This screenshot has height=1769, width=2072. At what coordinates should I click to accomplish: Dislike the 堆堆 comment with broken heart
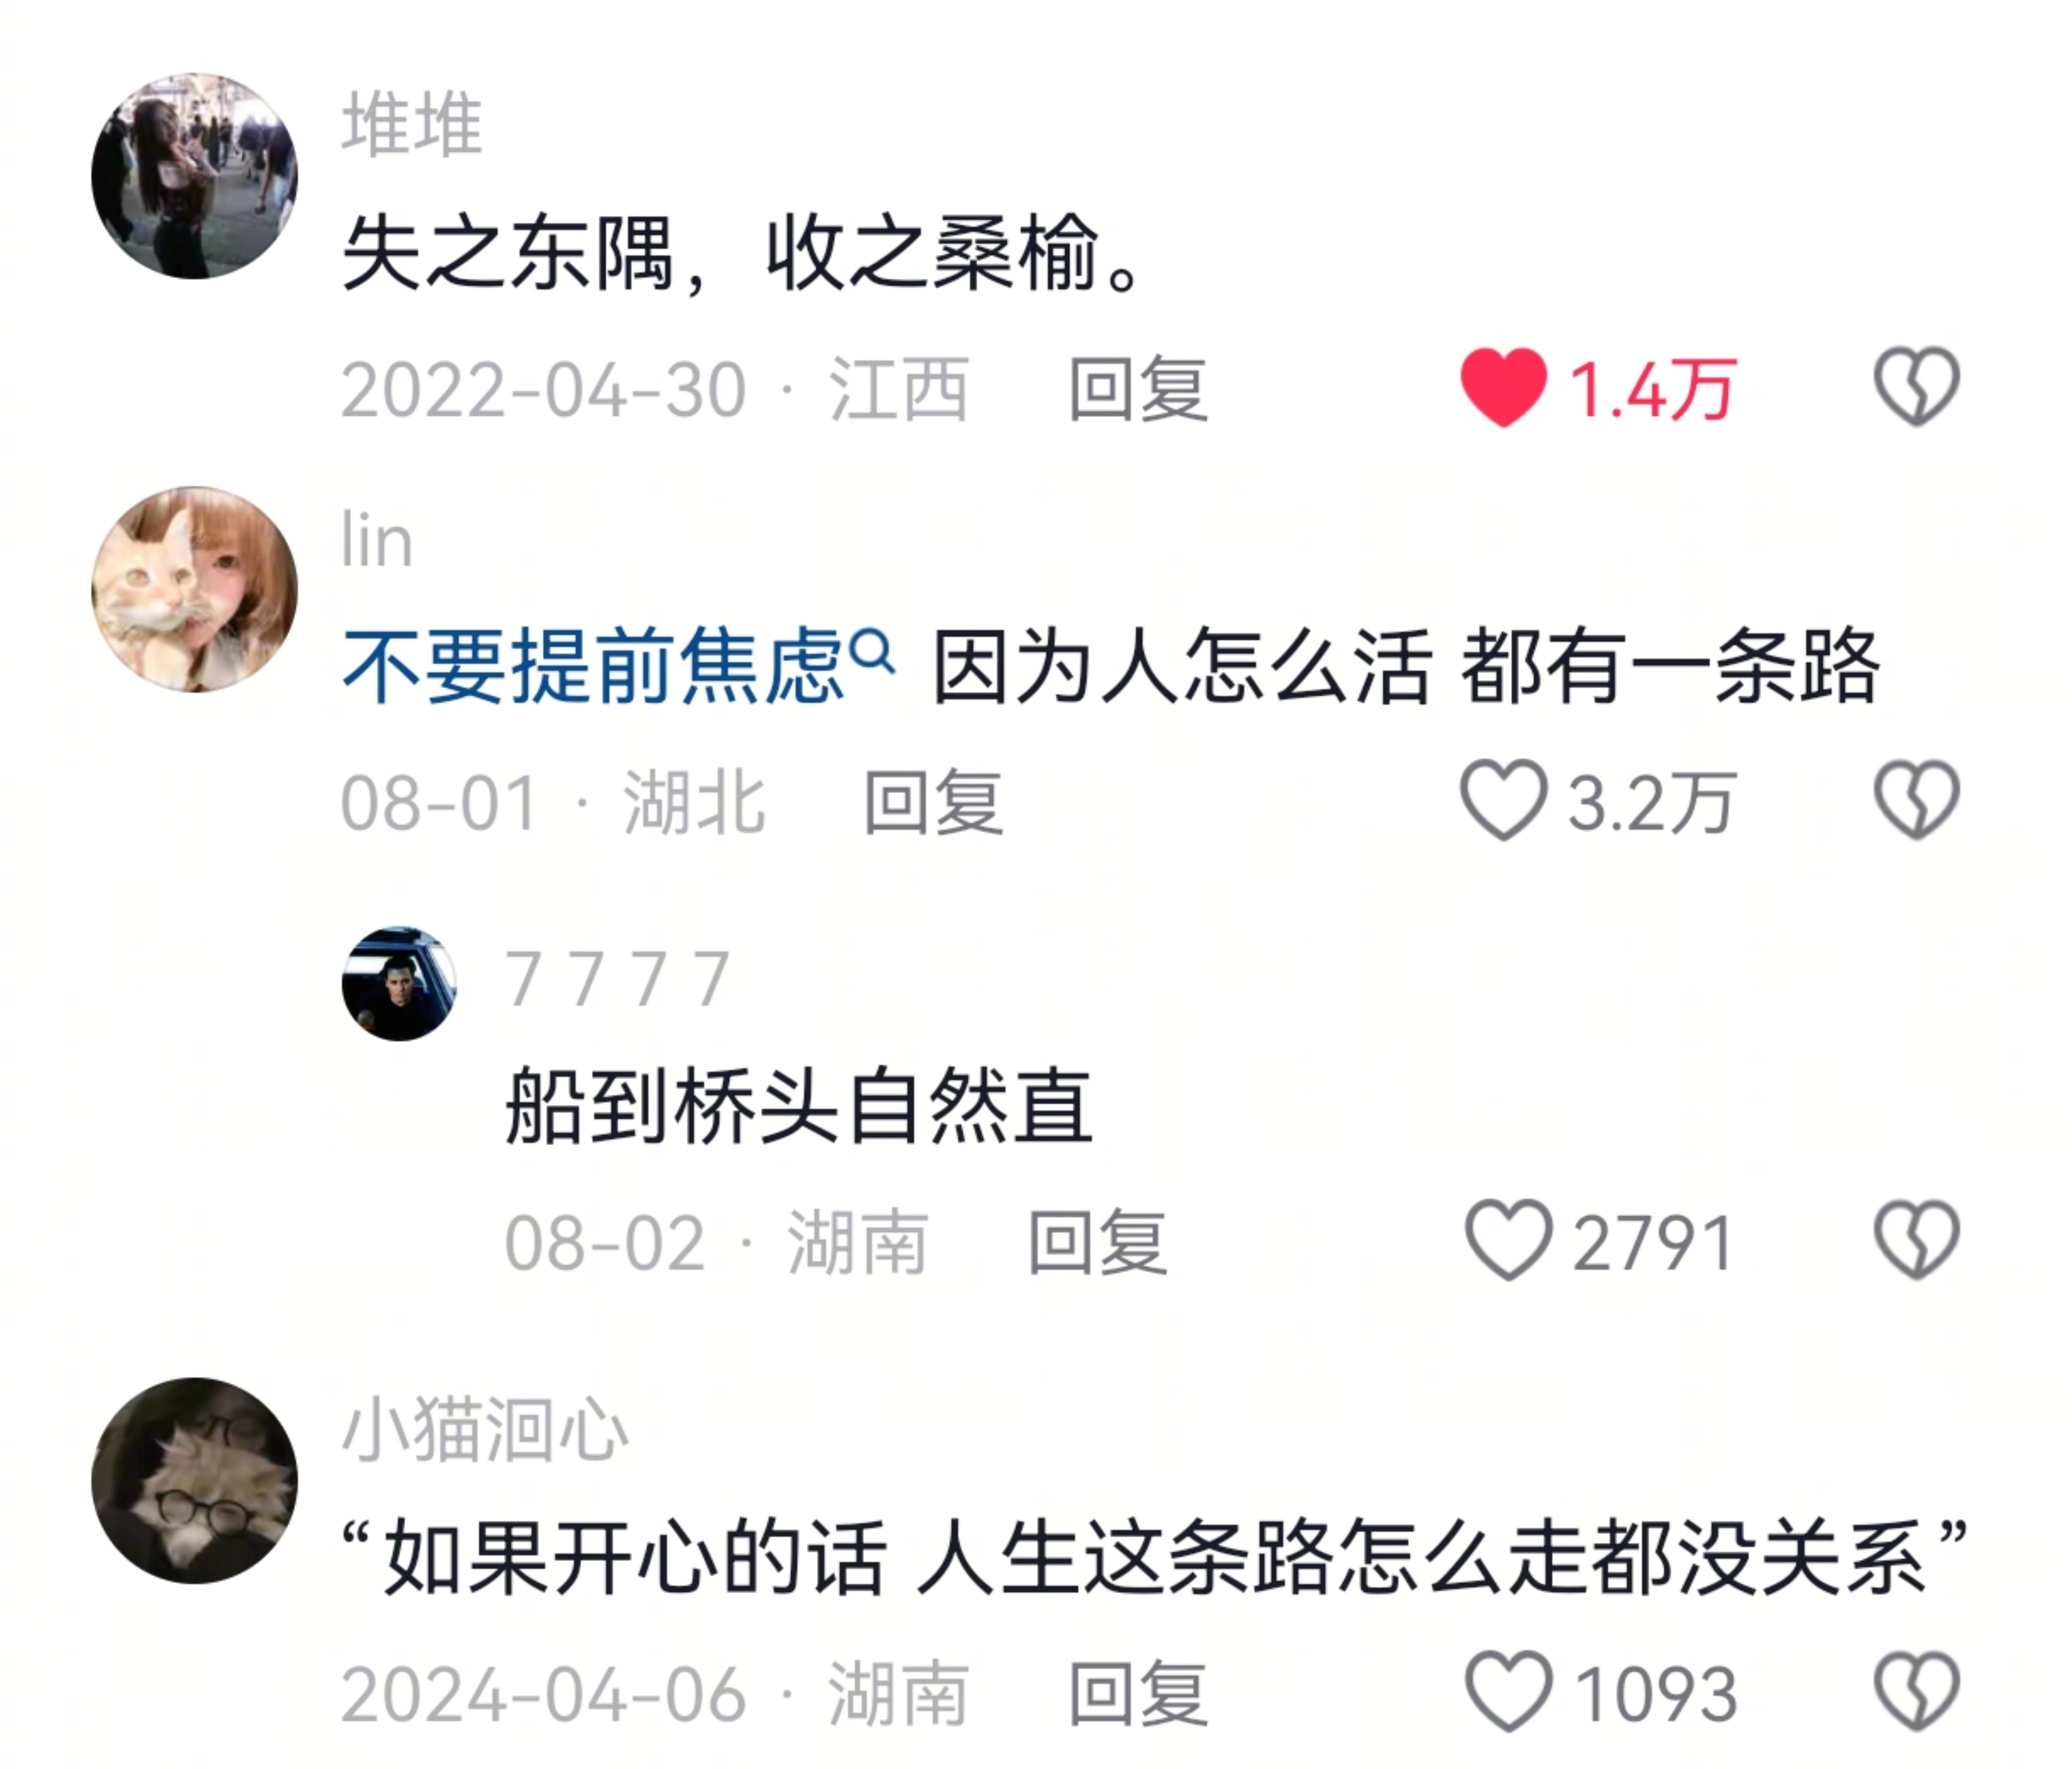[x=1916, y=387]
